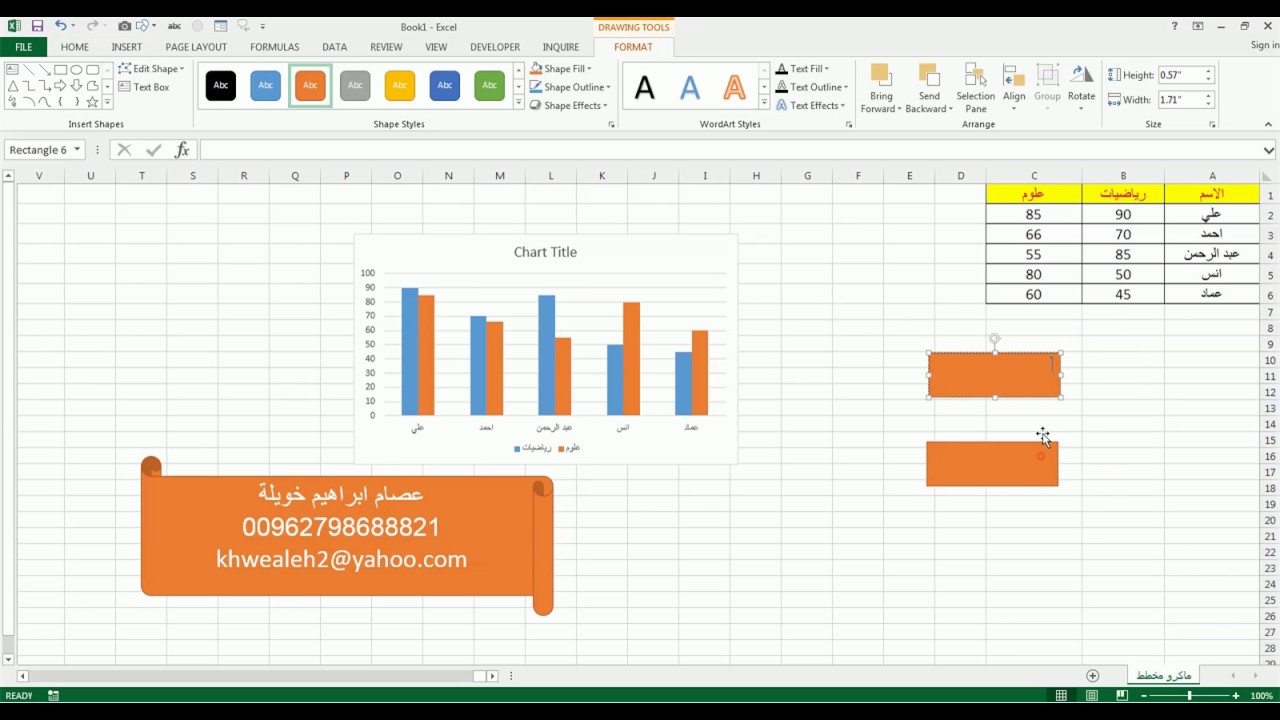Open the VIEW tab
Viewport: 1280px width, 720px height.
436,47
